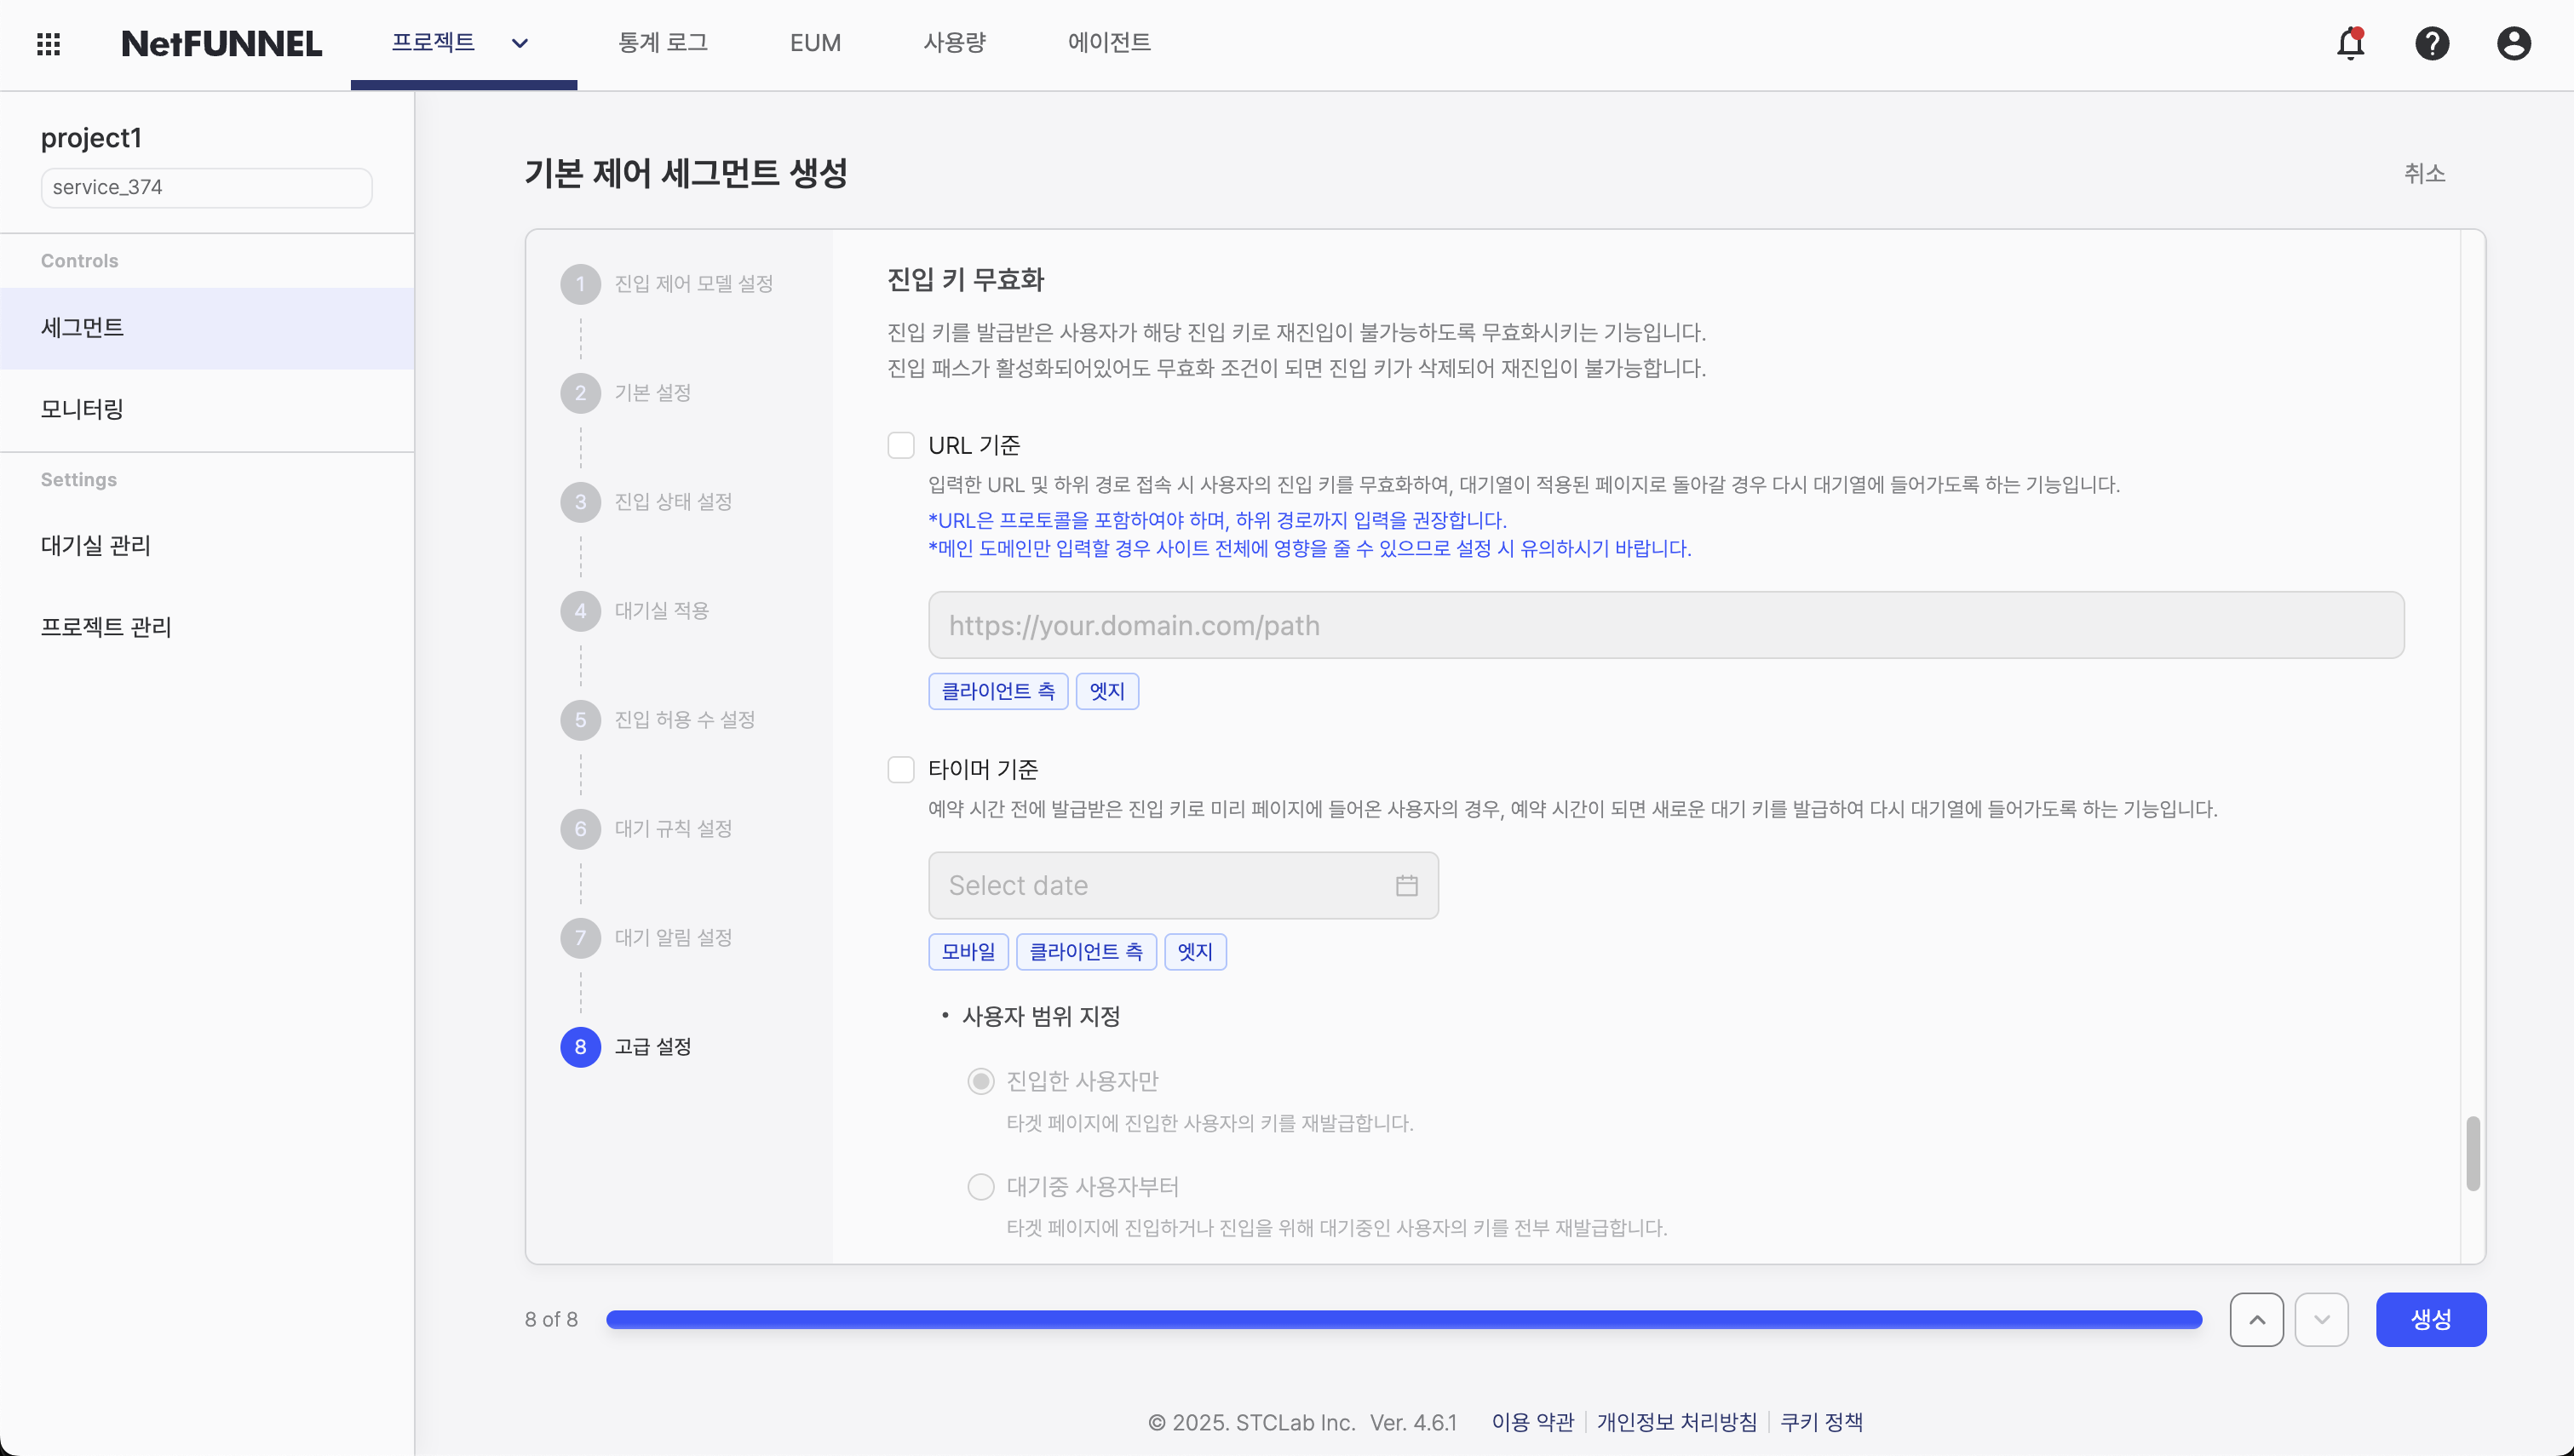The image size is (2574, 1456).
Task: Click step 8 고급 설정 circle
Action: pyautogui.click(x=581, y=1046)
